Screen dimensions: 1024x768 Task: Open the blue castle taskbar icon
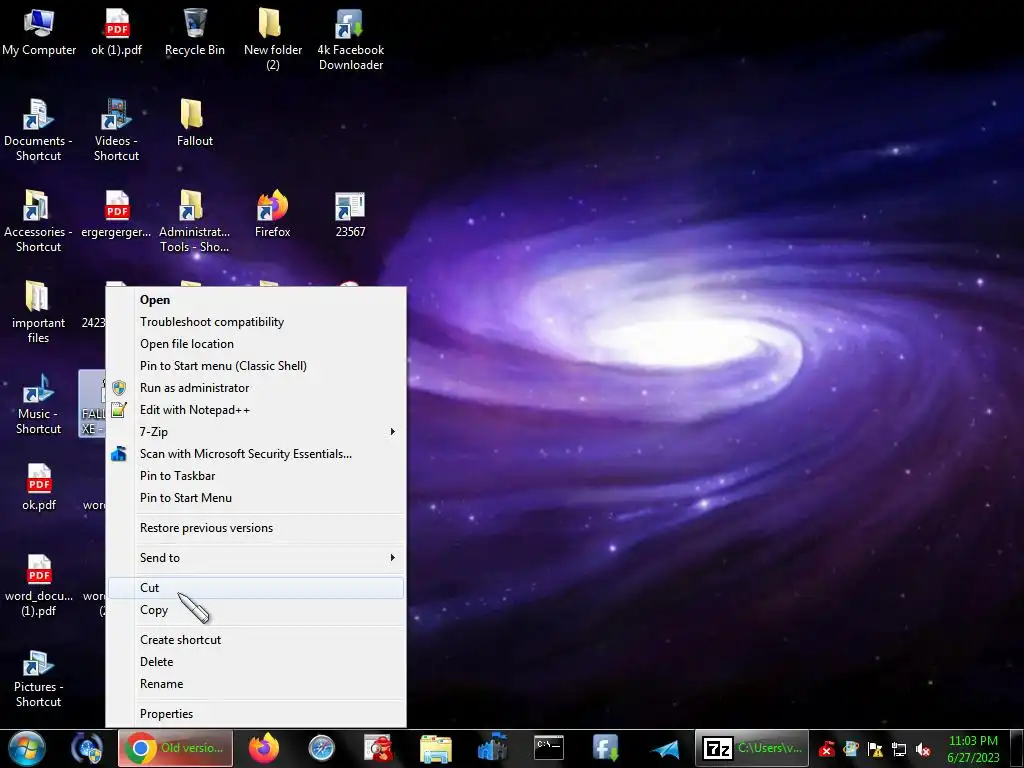coord(492,748)
